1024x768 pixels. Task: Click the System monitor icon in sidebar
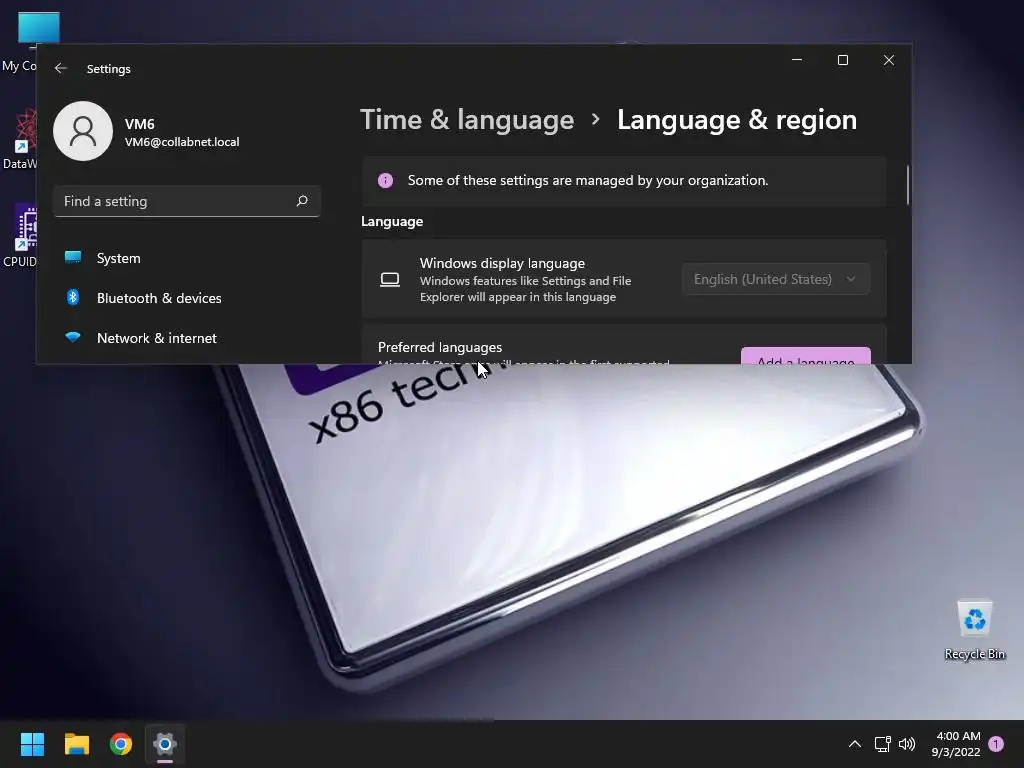click(73, 257)
